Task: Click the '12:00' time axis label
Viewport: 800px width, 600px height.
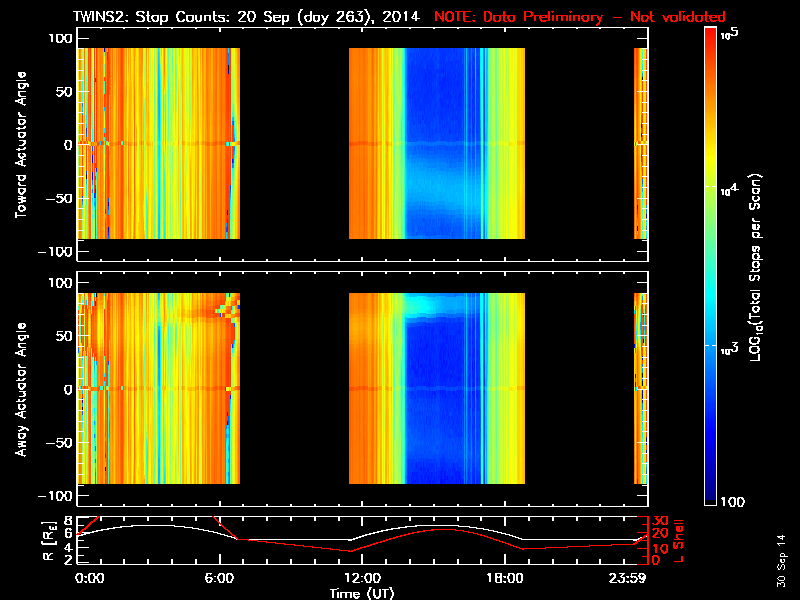Action: coord(362,579)
